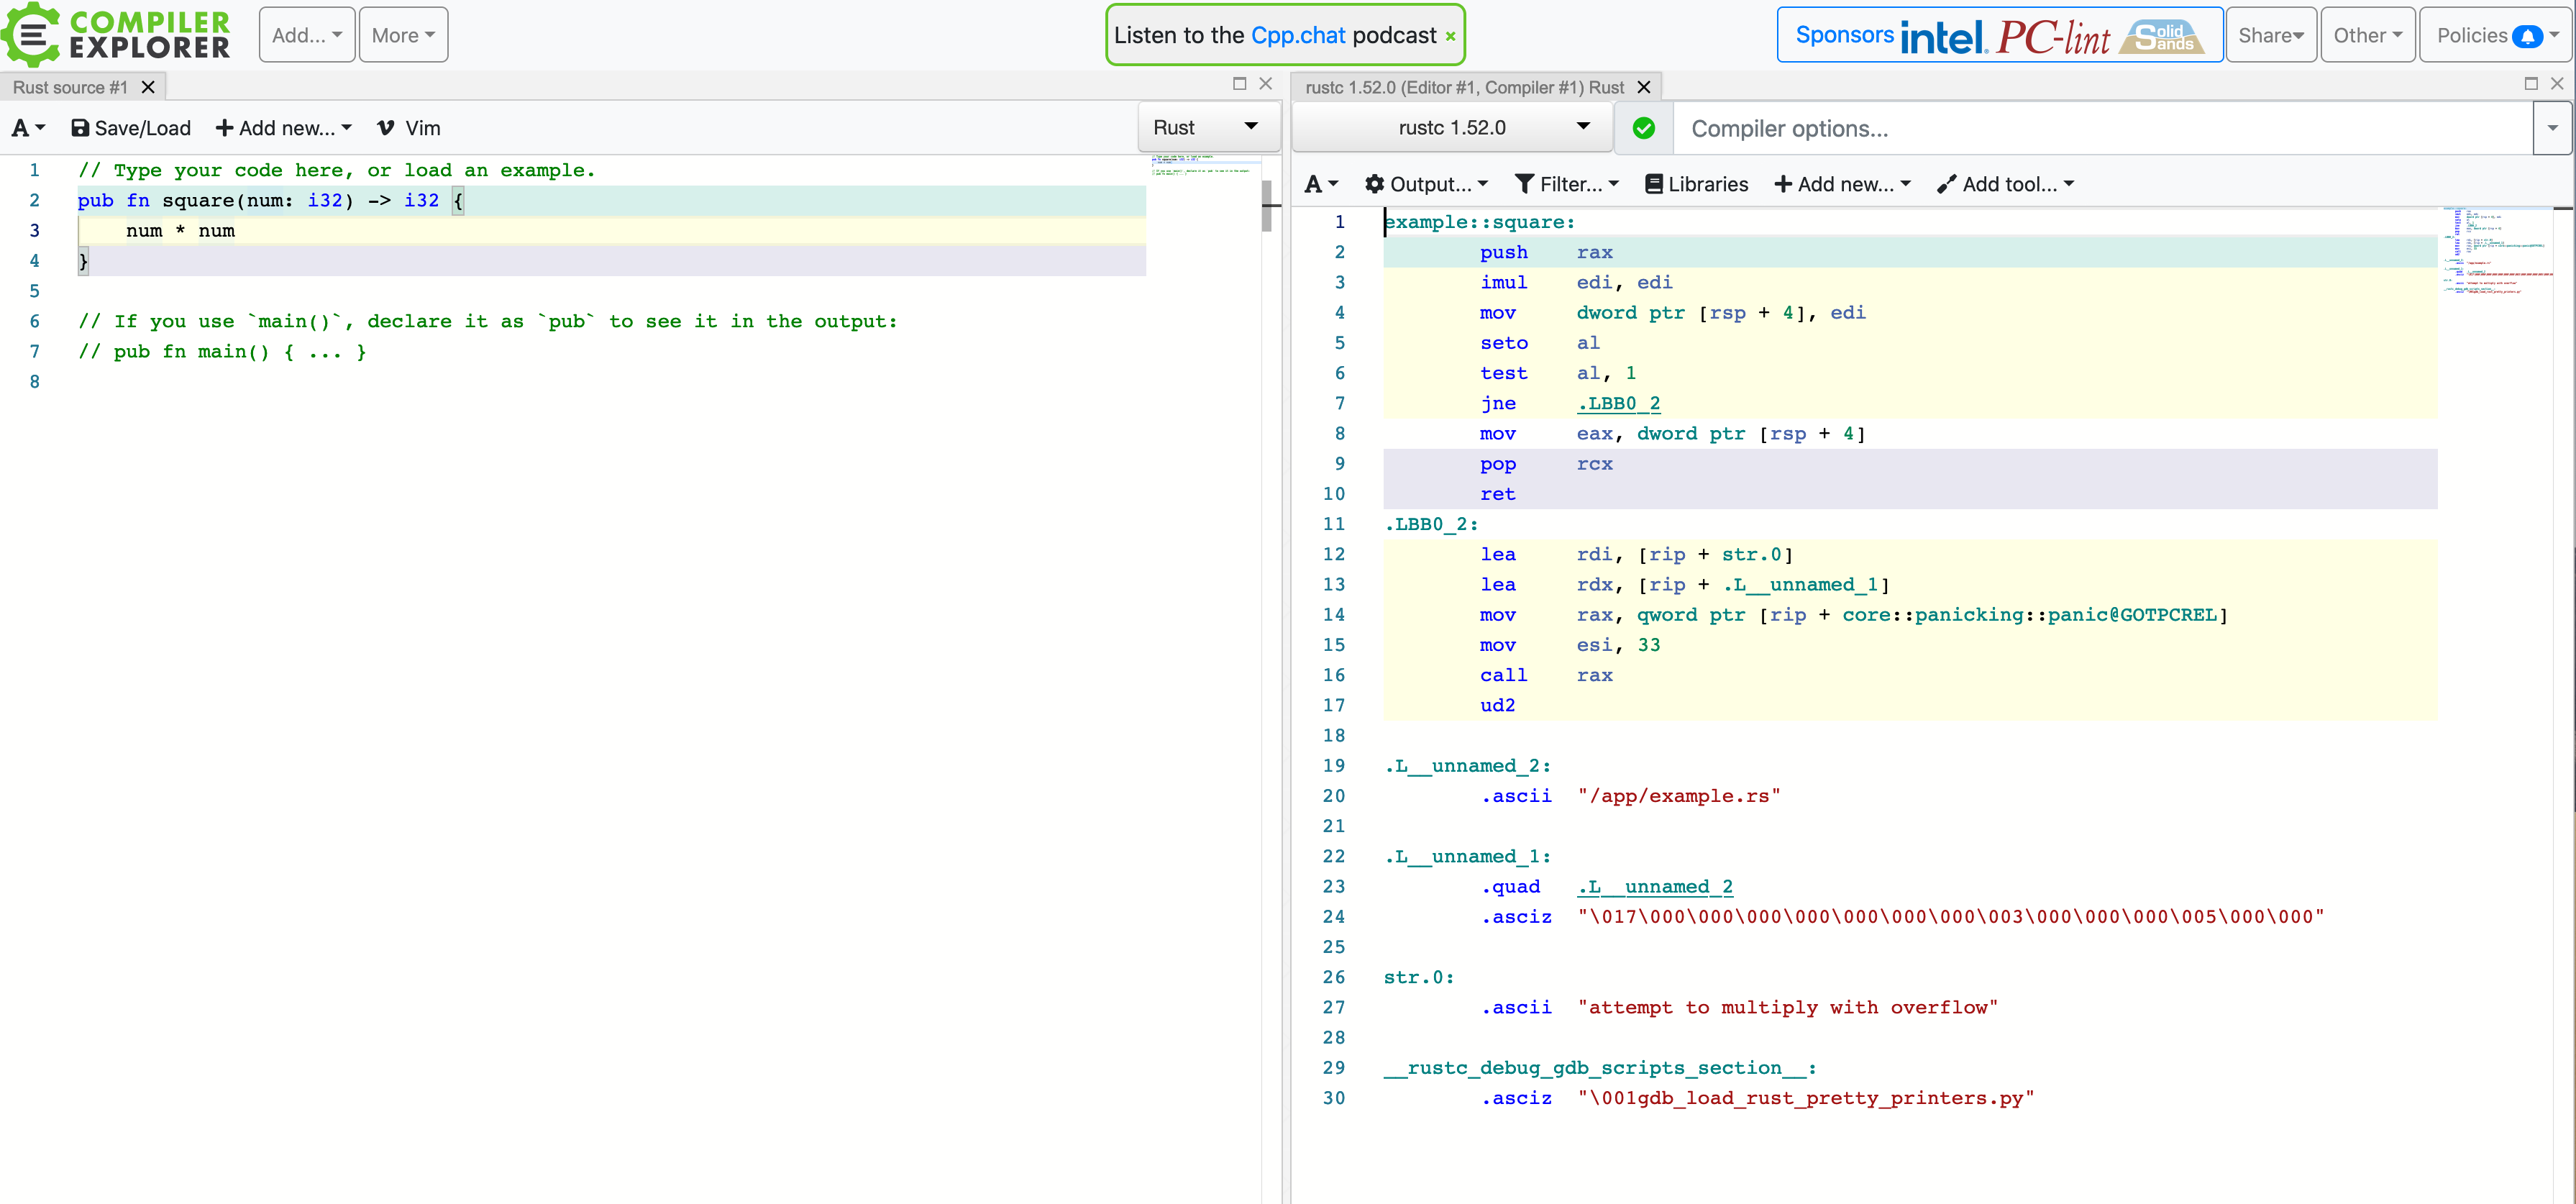The image size is (2576, 1204).
Task: Click the Share panel icon
Action: [2272, 33]
